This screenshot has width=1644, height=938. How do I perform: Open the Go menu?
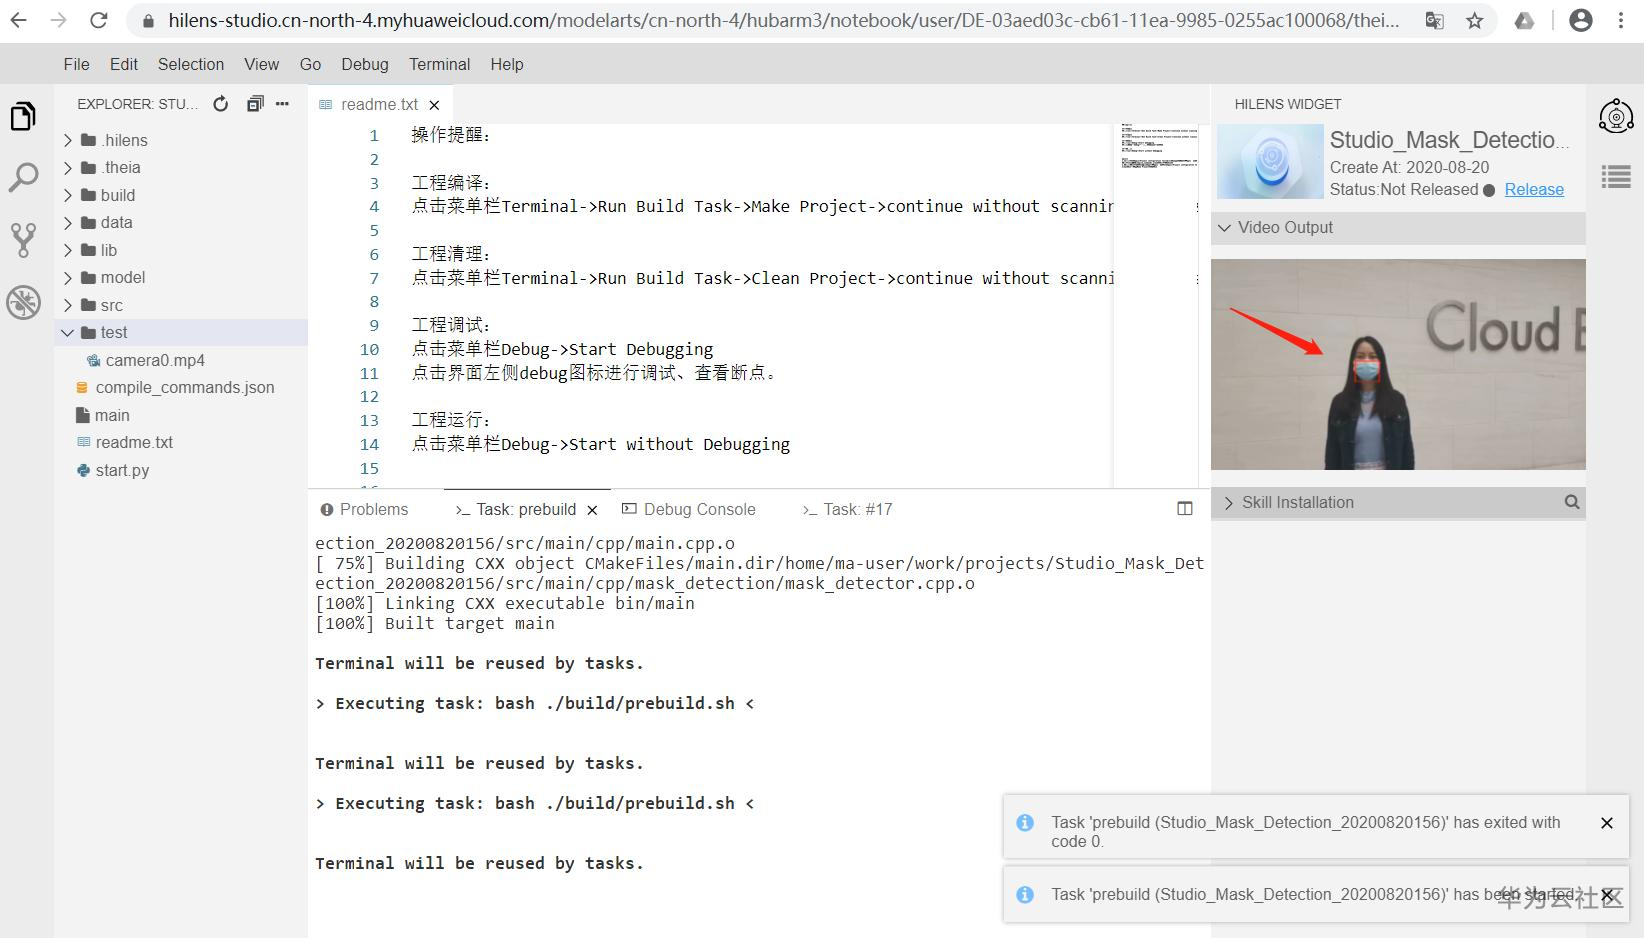(x=310, y=64)
